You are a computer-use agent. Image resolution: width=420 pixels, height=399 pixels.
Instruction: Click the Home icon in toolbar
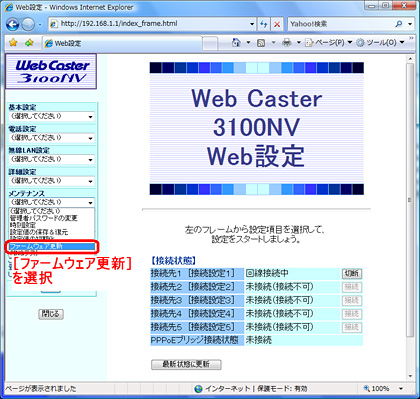click(236, 42)
